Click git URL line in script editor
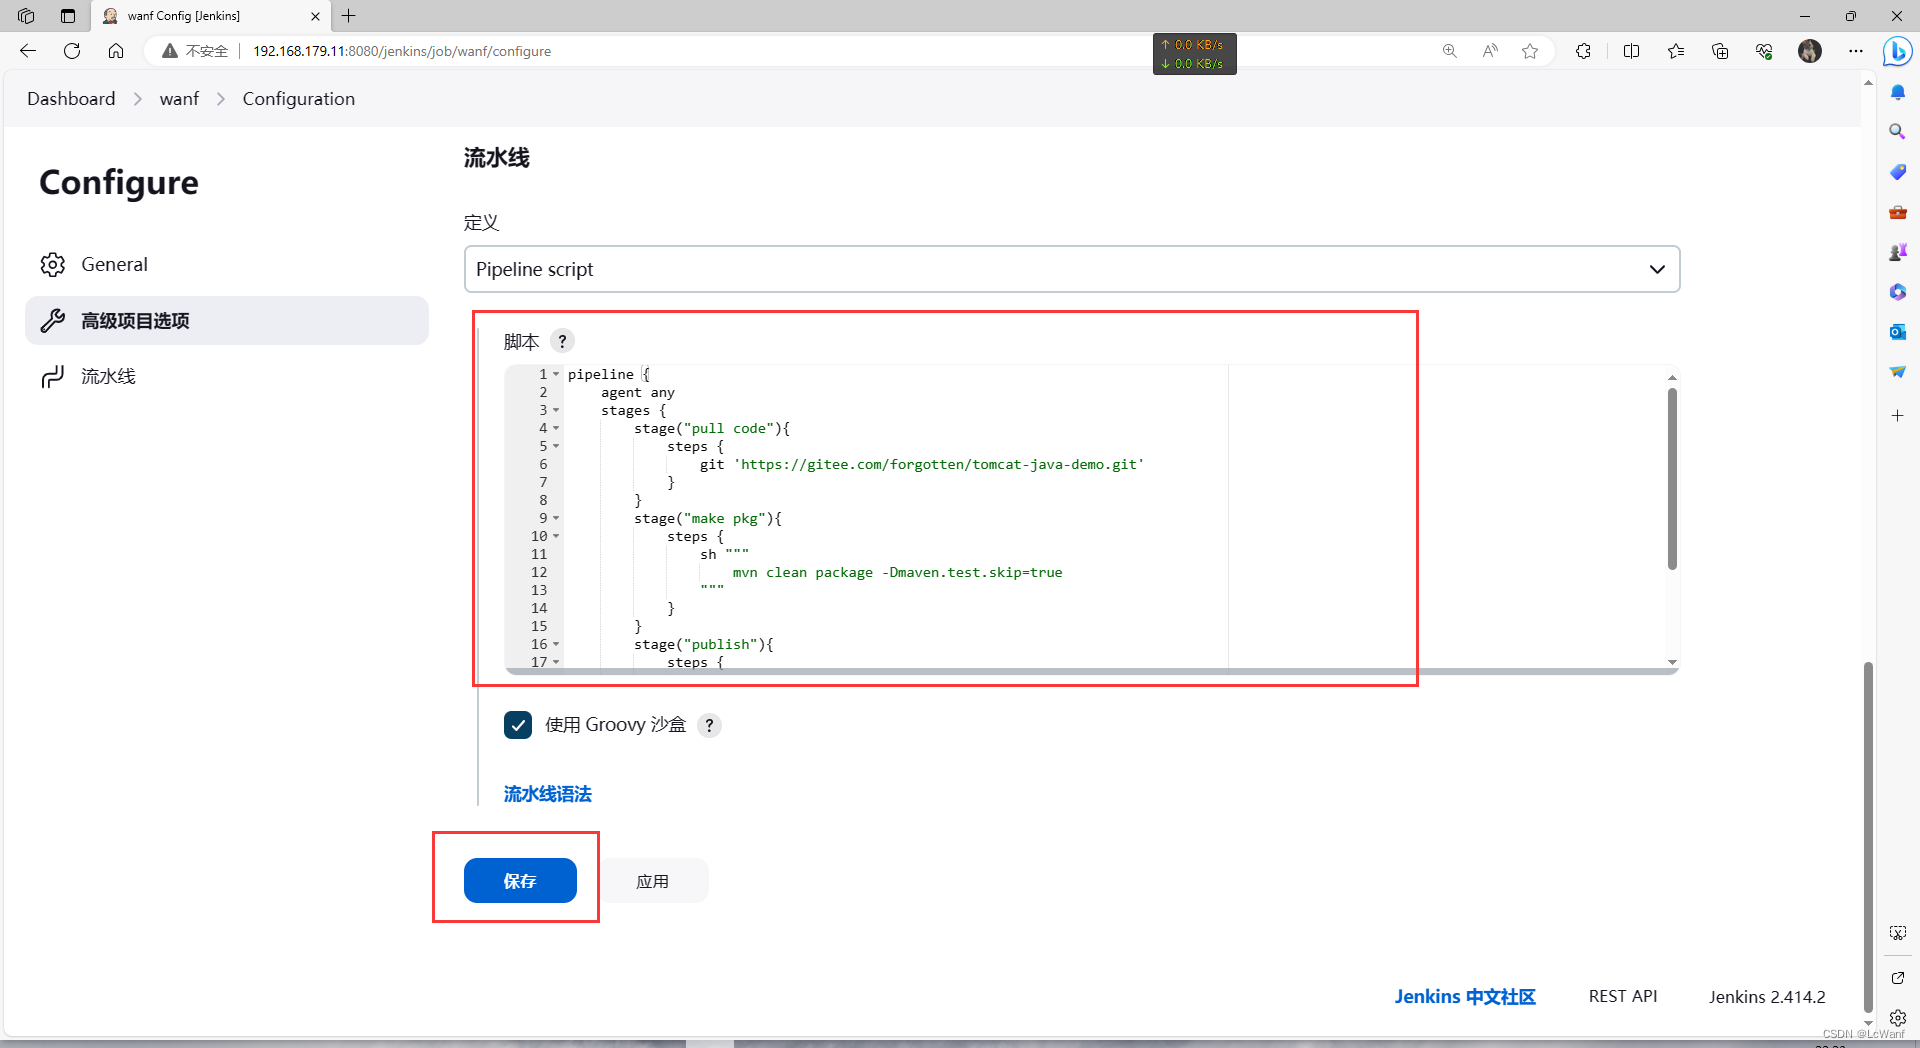 921,464
